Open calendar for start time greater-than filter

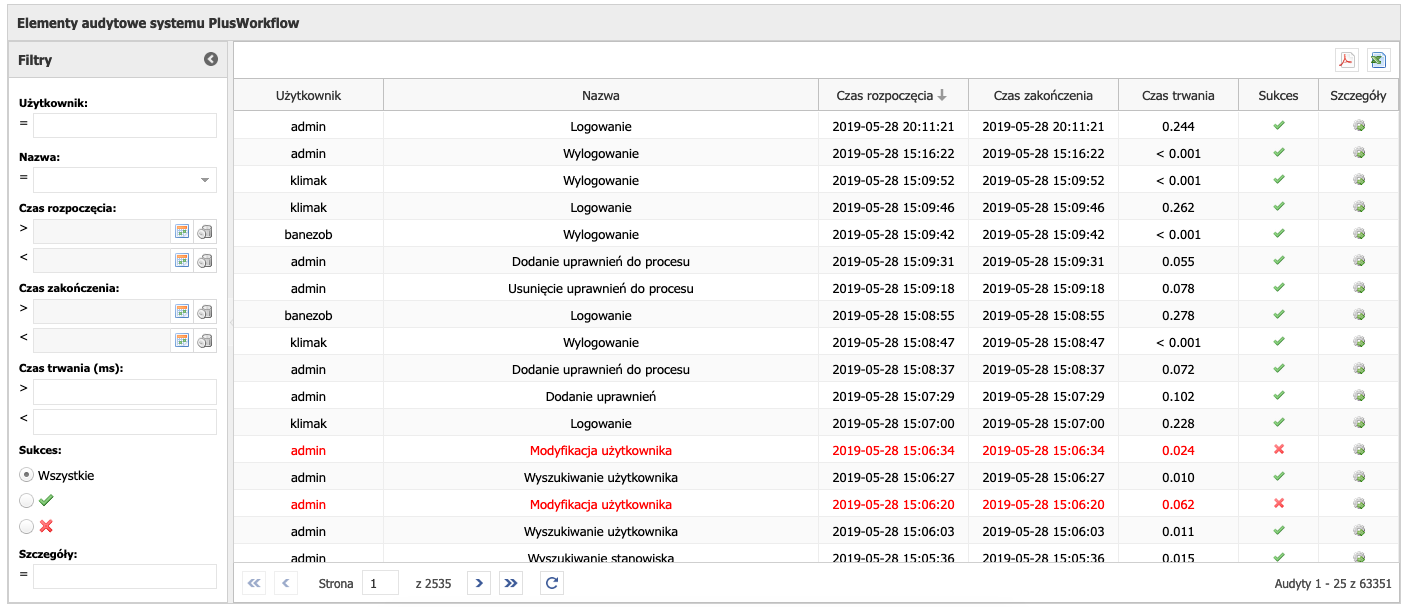click(182, 232)
